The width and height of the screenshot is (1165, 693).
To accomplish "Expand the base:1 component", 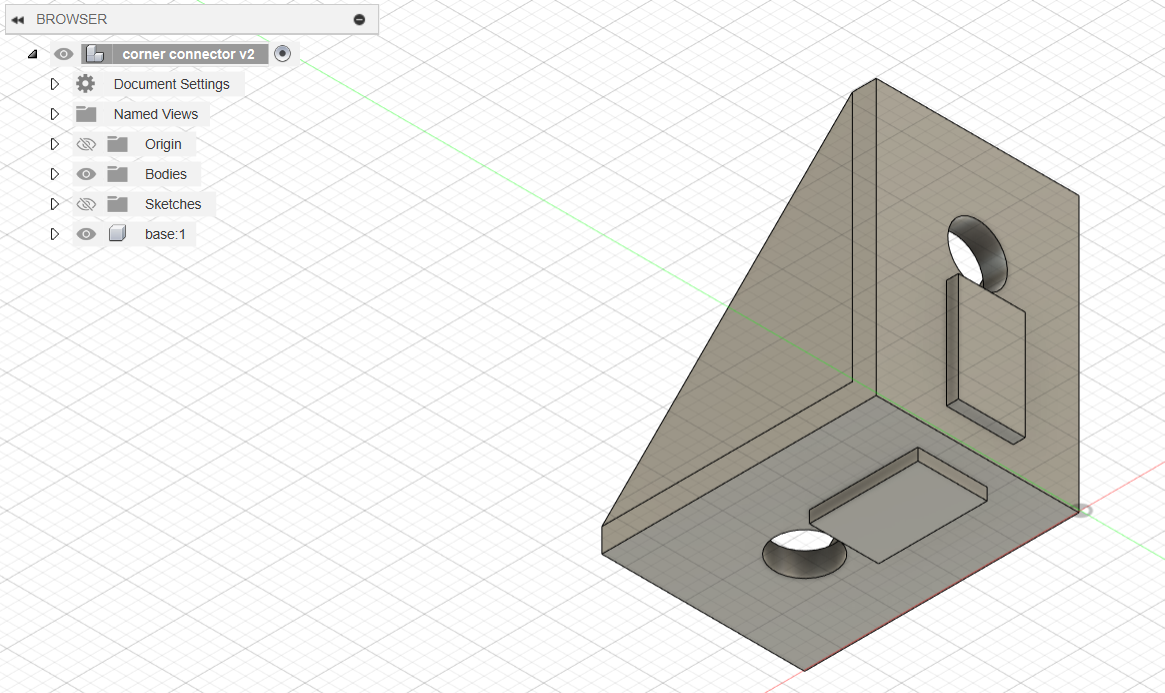I will pyautogui.click(x=54, y=234).
